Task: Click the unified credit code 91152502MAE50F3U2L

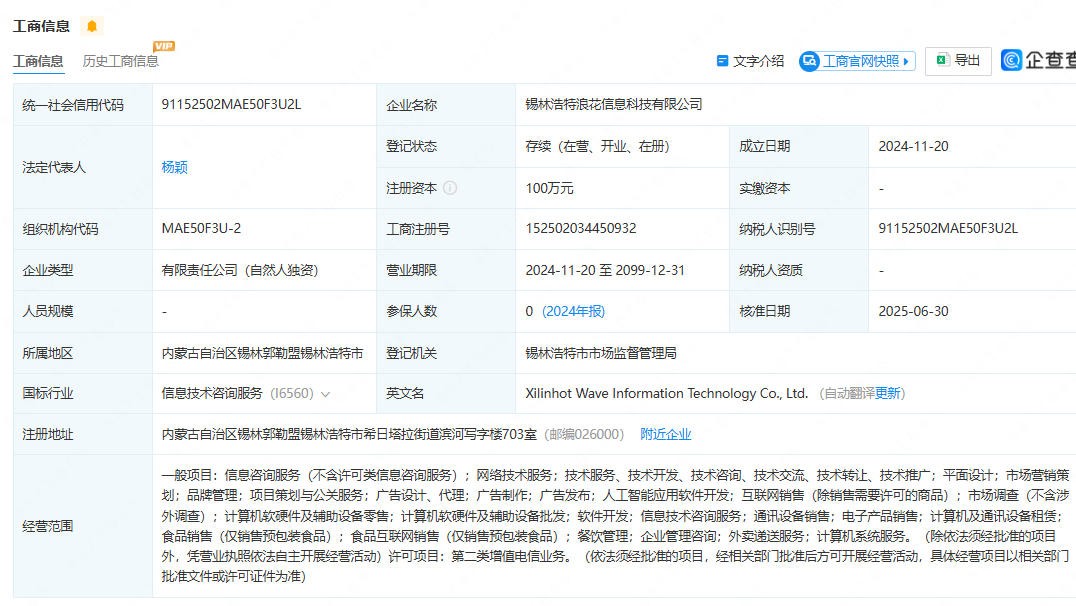Action: (x=231, y=104)
